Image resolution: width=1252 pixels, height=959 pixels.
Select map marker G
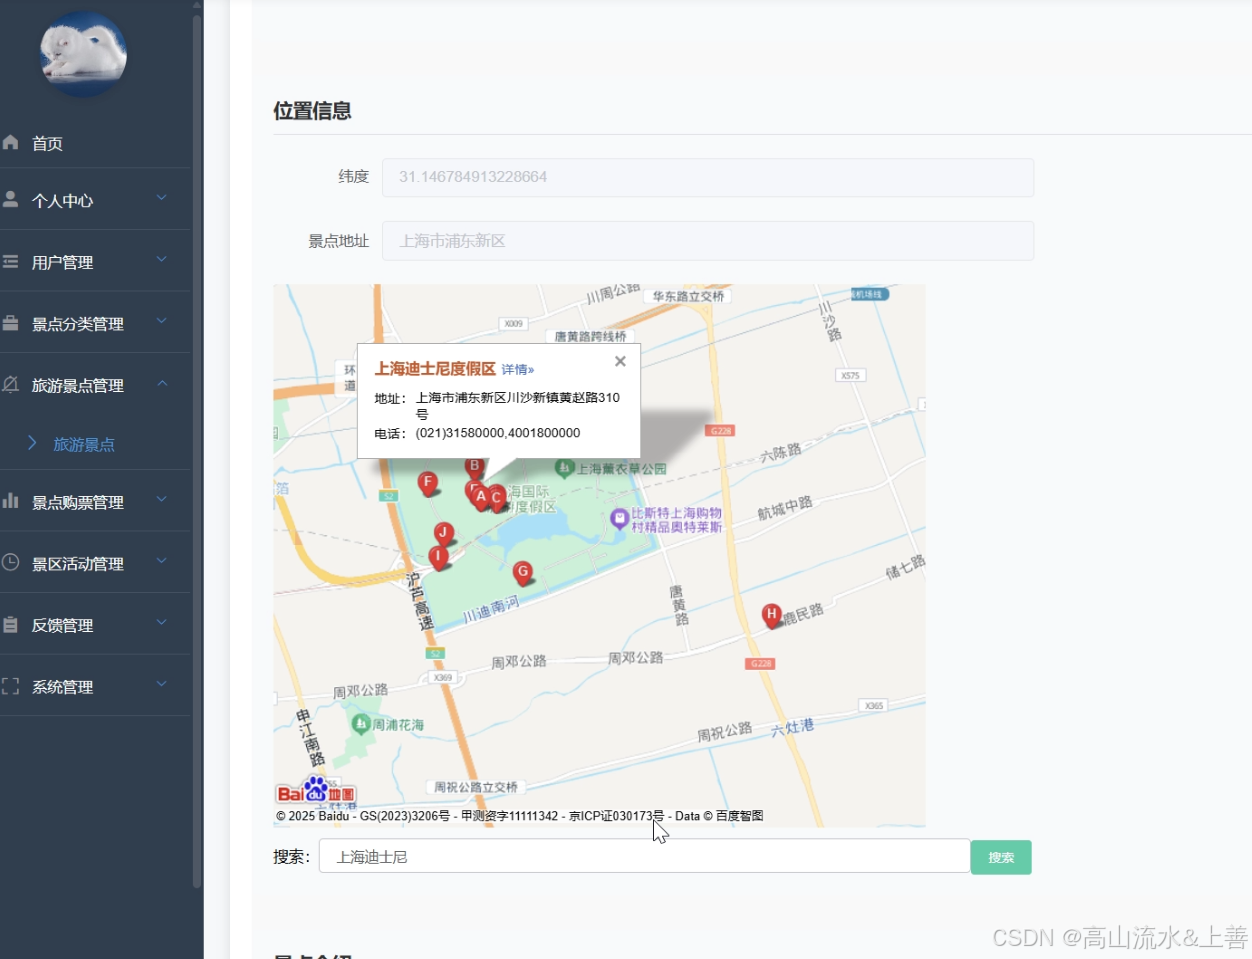pos(522,573)
